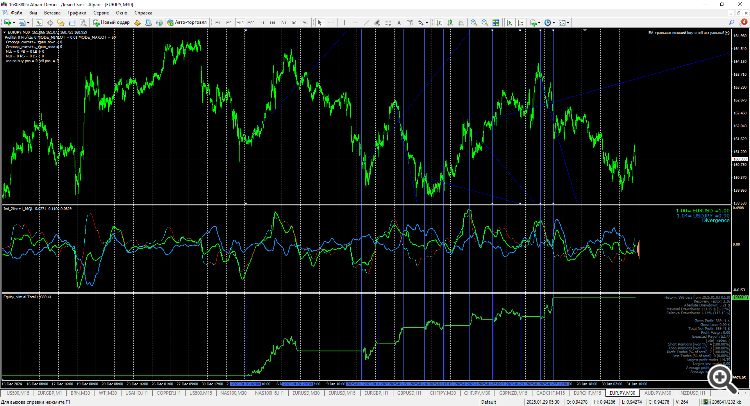The width and height of the screenshot is (750, 406).
Task: Expand the Profiles dropdown arrow
Action: (28, 22)
